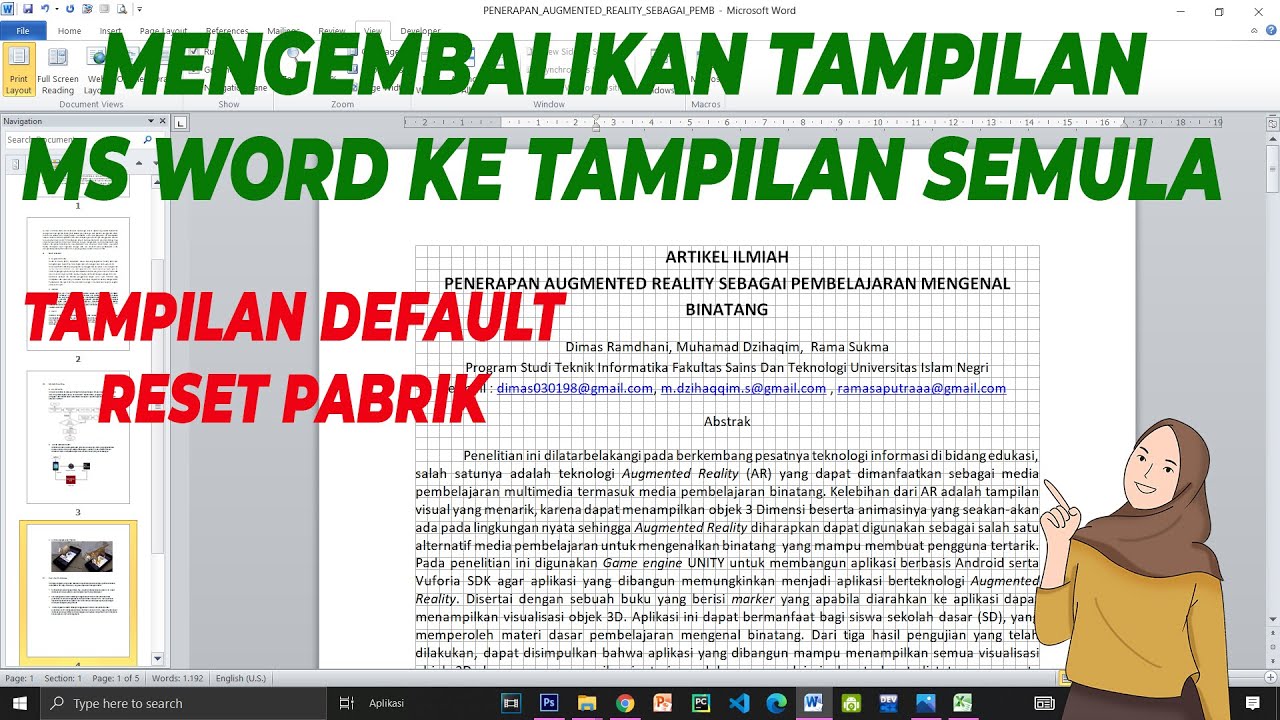Click the Aplikasi taskbar label
The height and width of the screenshot is (720, 1280).
pyautogui.click(x=386, y=703)
